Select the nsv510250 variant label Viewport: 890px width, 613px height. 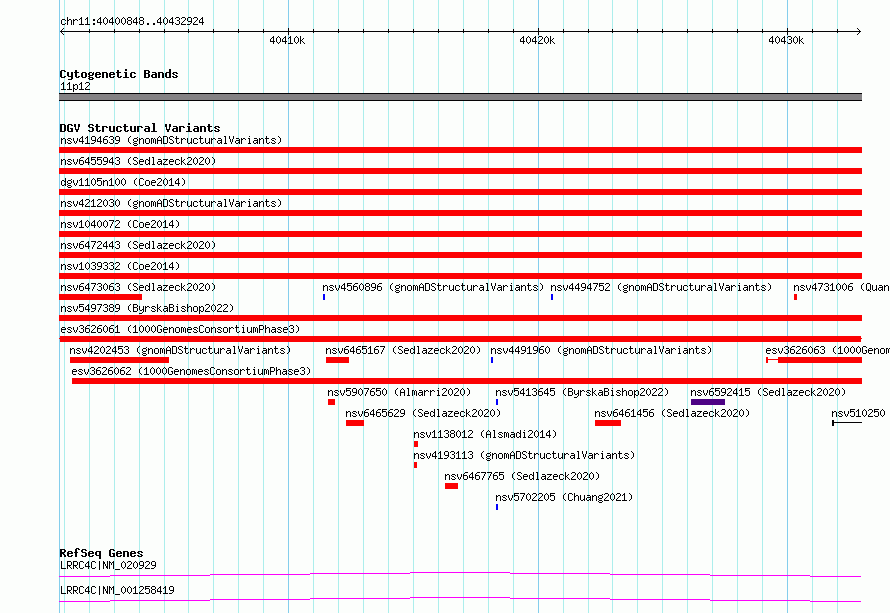858,413
